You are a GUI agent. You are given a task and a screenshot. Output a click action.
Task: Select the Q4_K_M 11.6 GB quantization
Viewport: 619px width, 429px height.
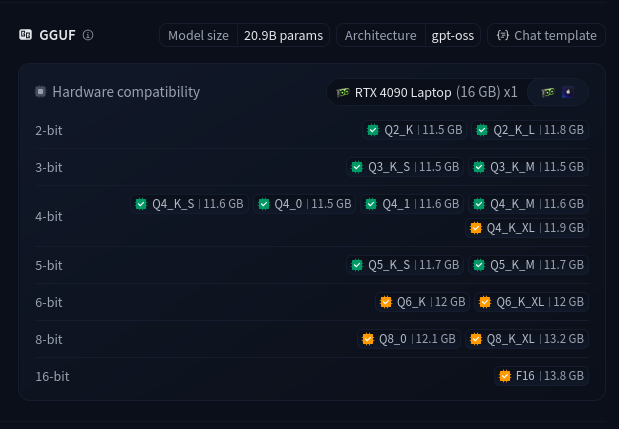(528, 204)
